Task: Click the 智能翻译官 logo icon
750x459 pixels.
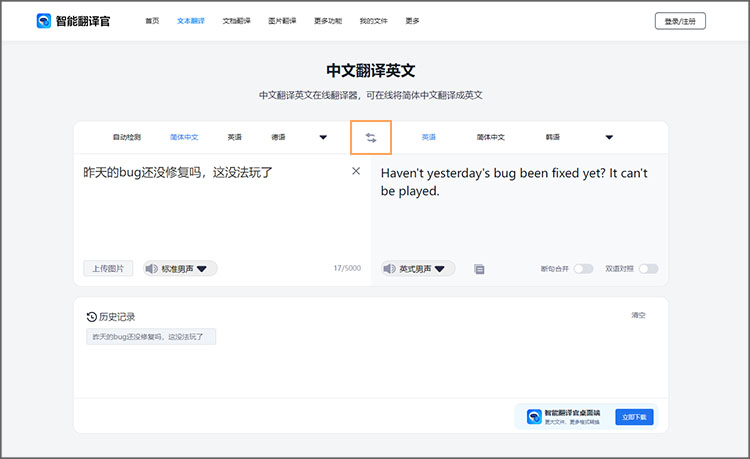Action: [x=44, y=21]
